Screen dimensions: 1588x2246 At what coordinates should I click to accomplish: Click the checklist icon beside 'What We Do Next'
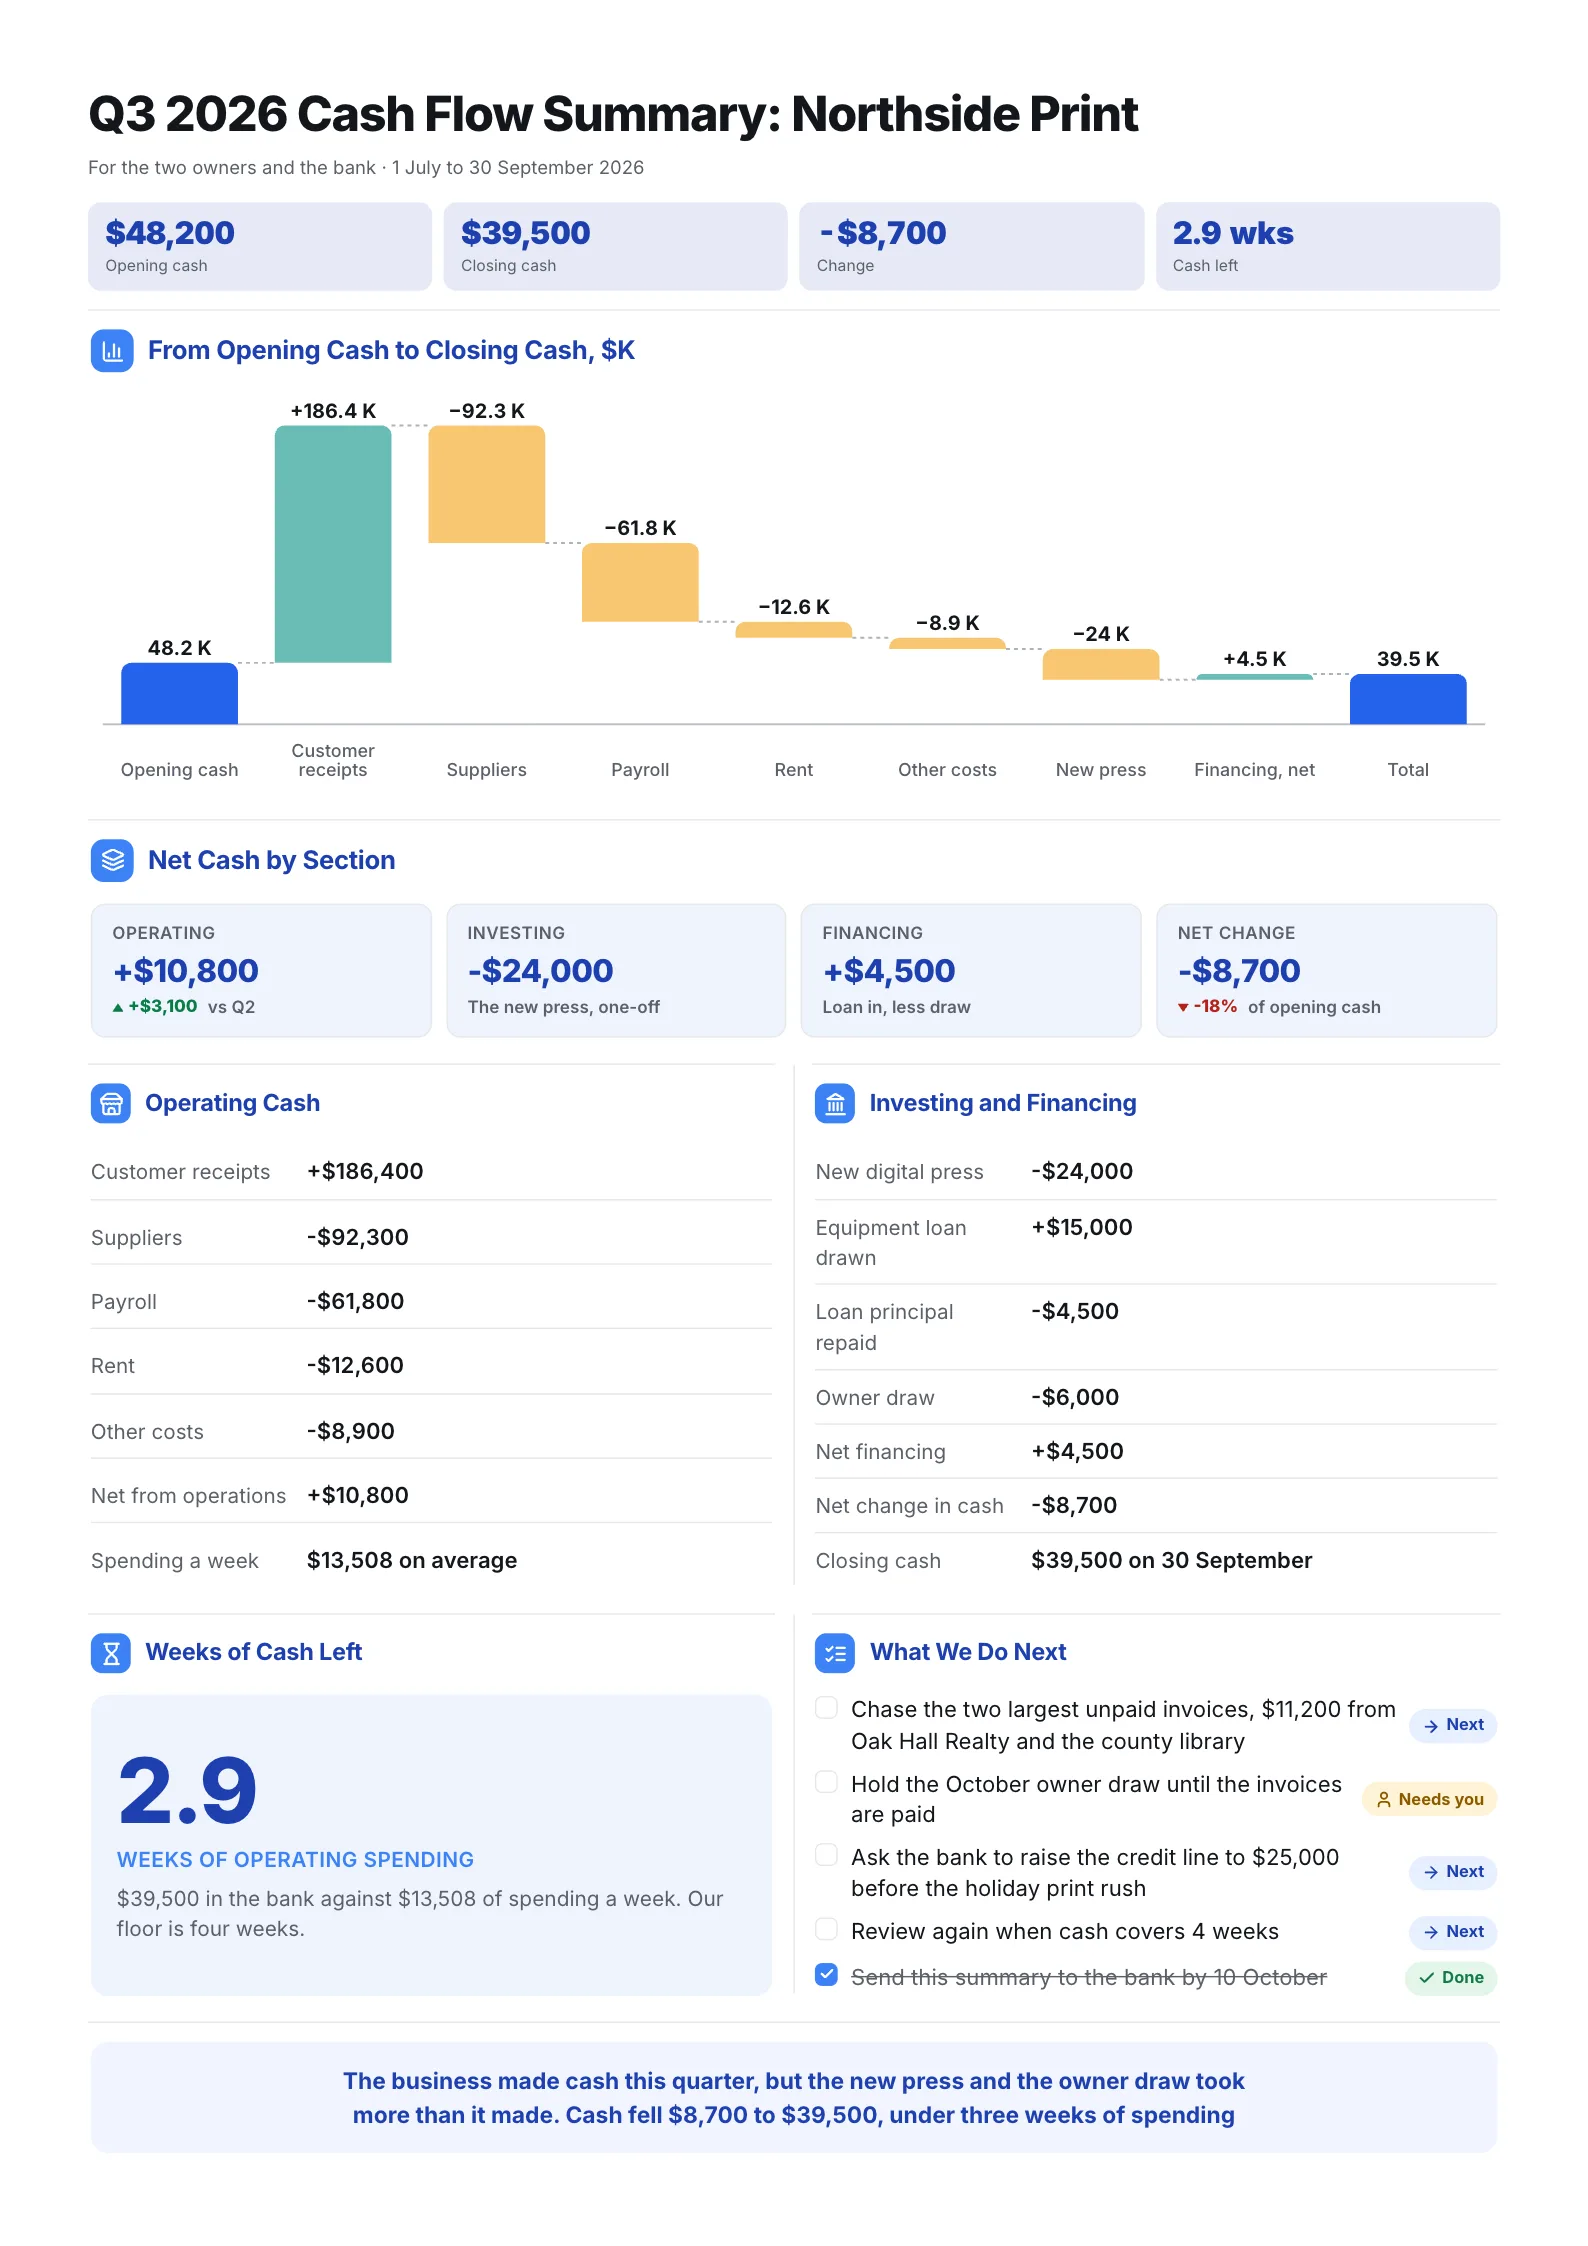[x=835, y=1653]
